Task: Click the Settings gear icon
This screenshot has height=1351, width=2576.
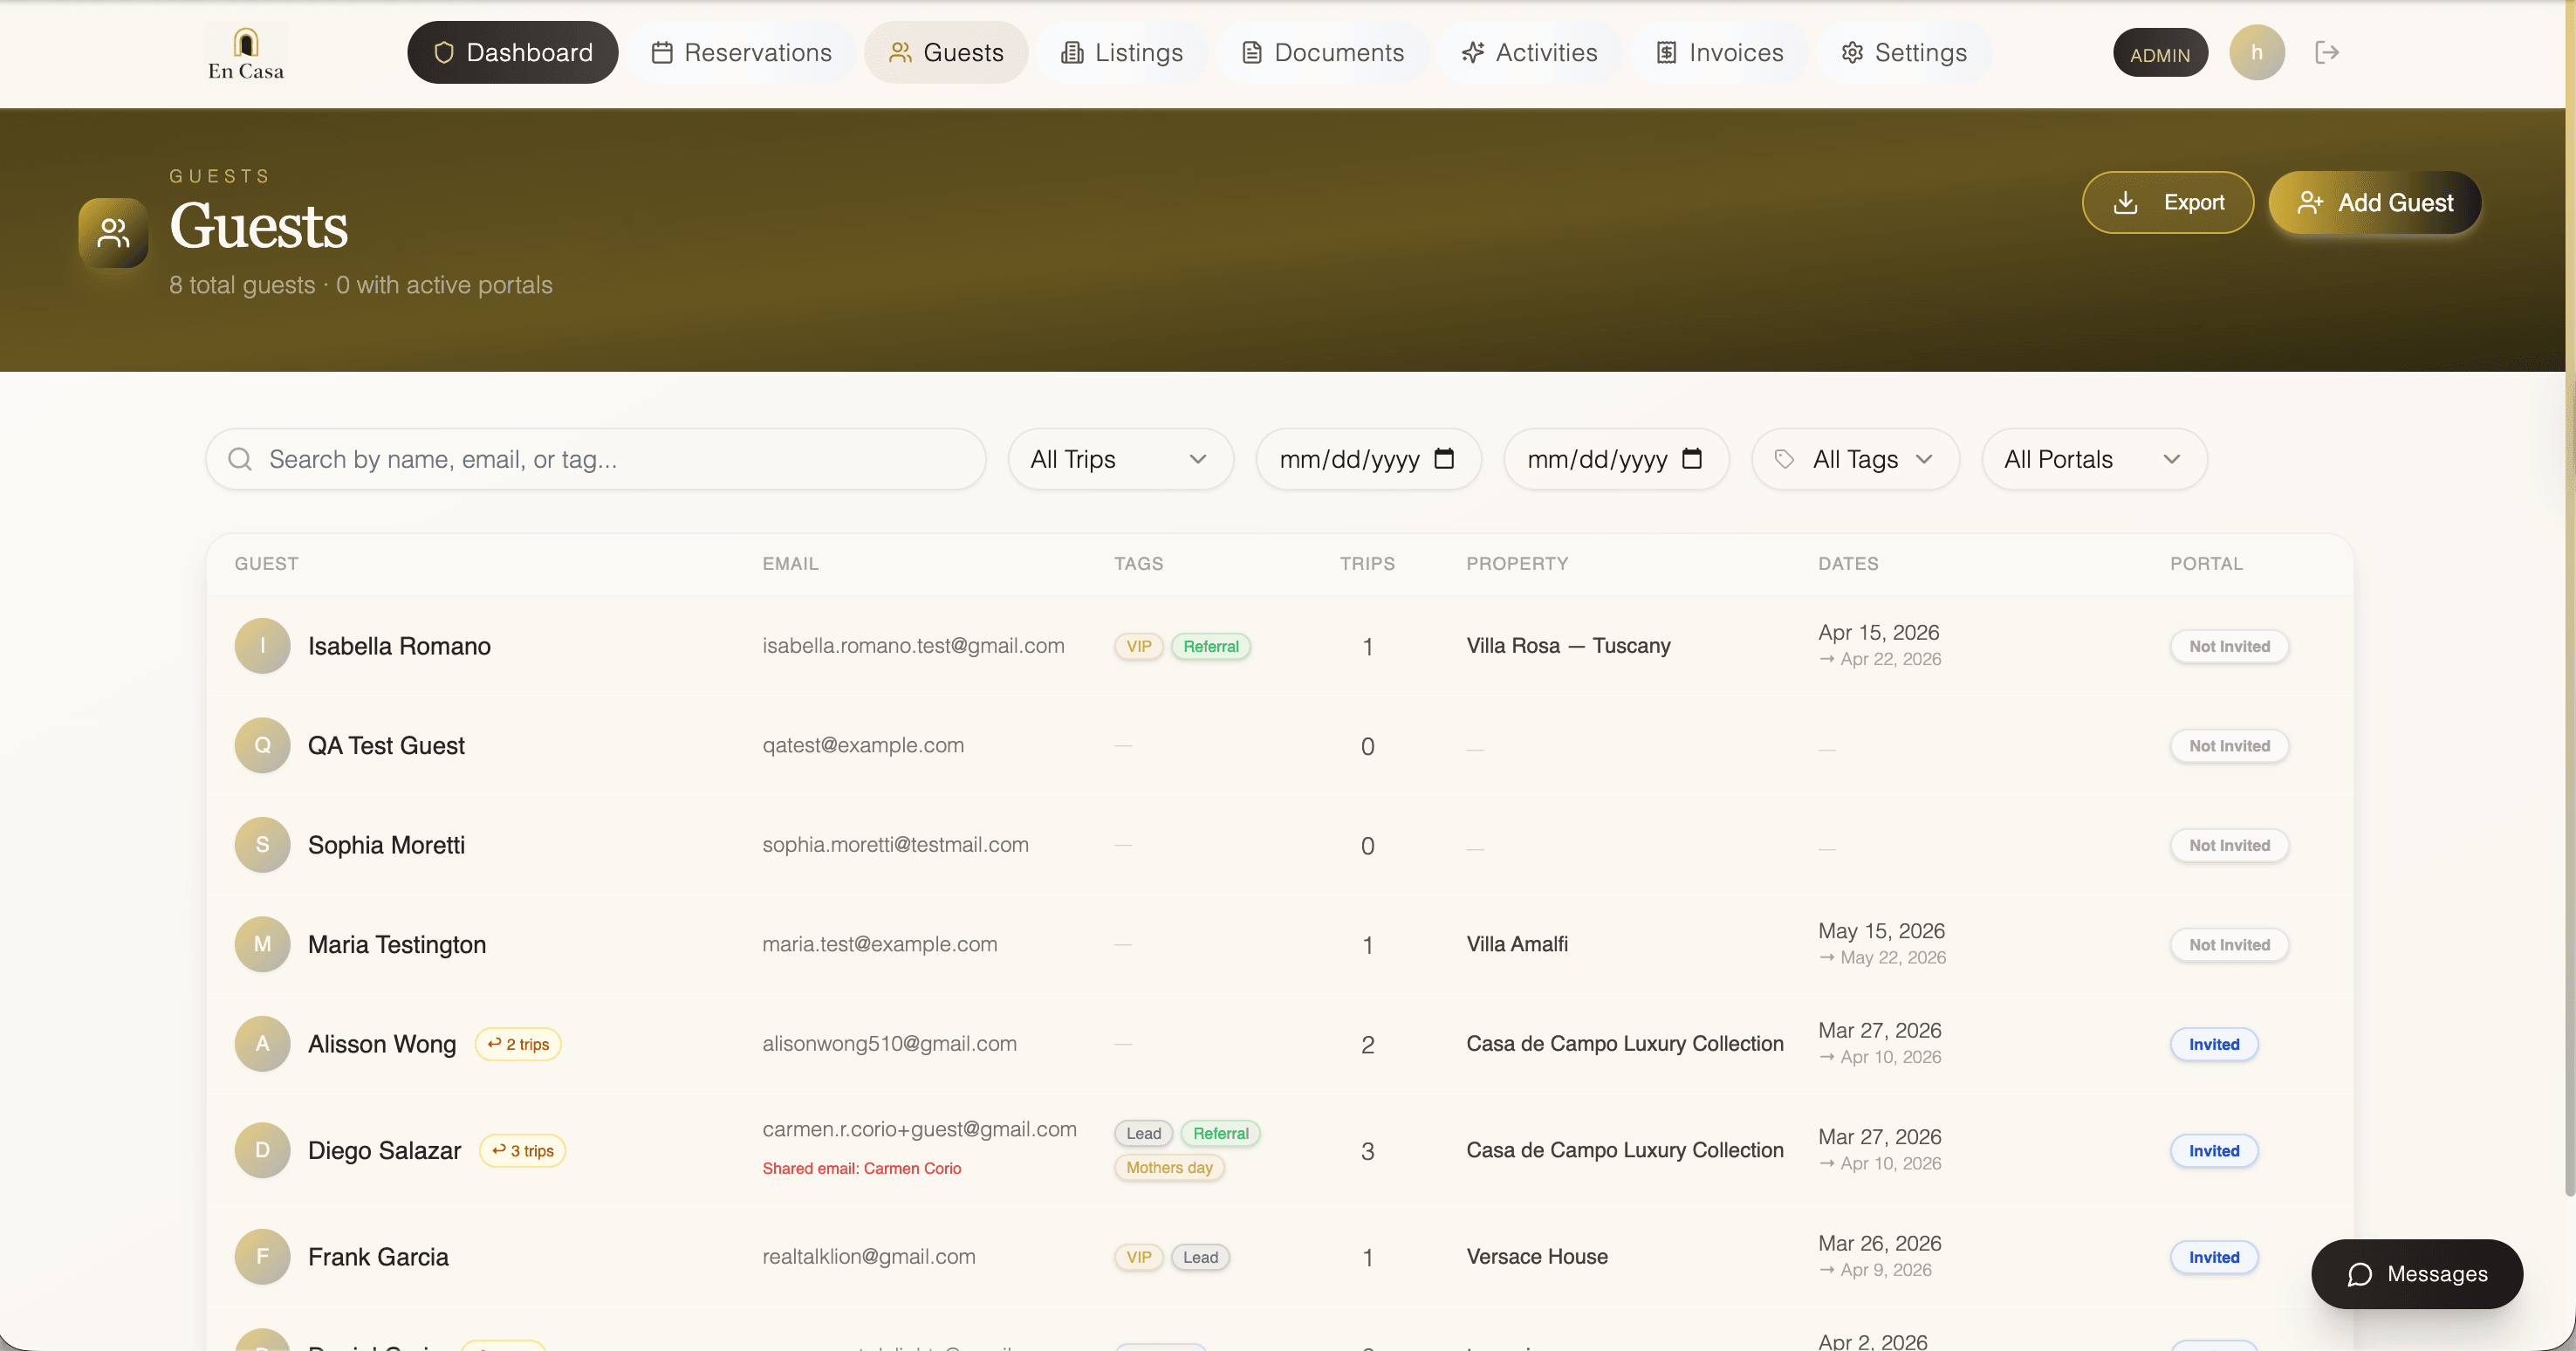Action: coord(1851,52)
